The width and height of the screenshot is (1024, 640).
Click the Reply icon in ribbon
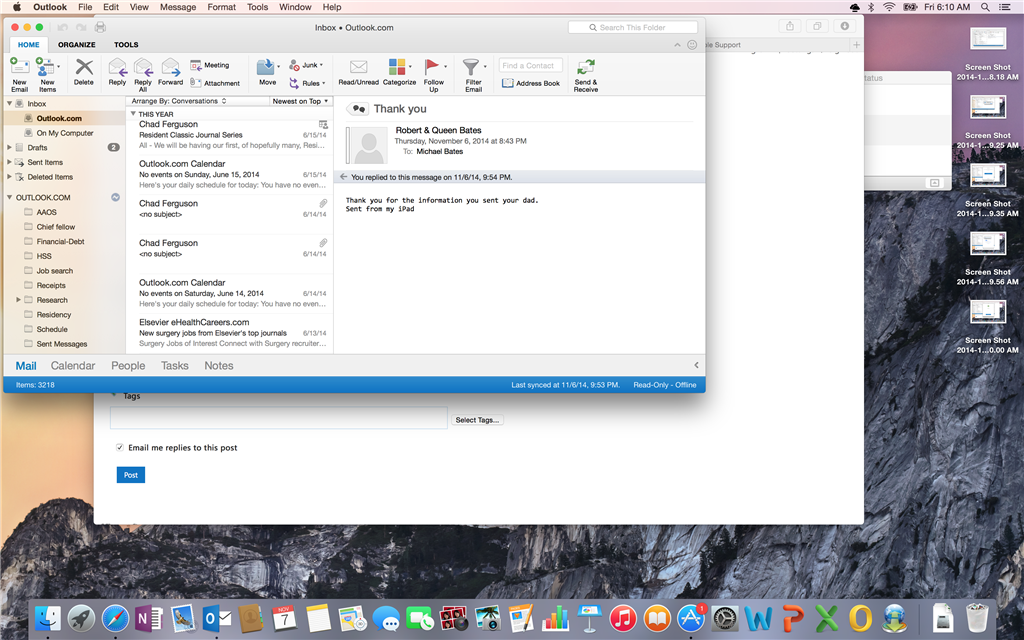coord(118,68)
